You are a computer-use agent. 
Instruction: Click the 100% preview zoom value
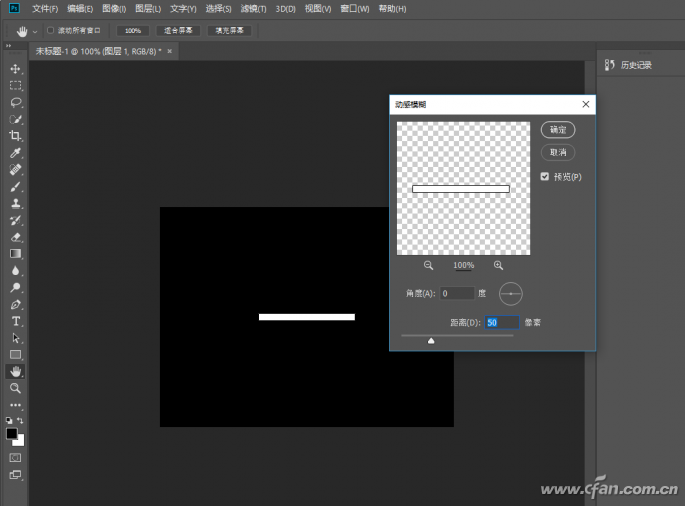tap(464, 265)
